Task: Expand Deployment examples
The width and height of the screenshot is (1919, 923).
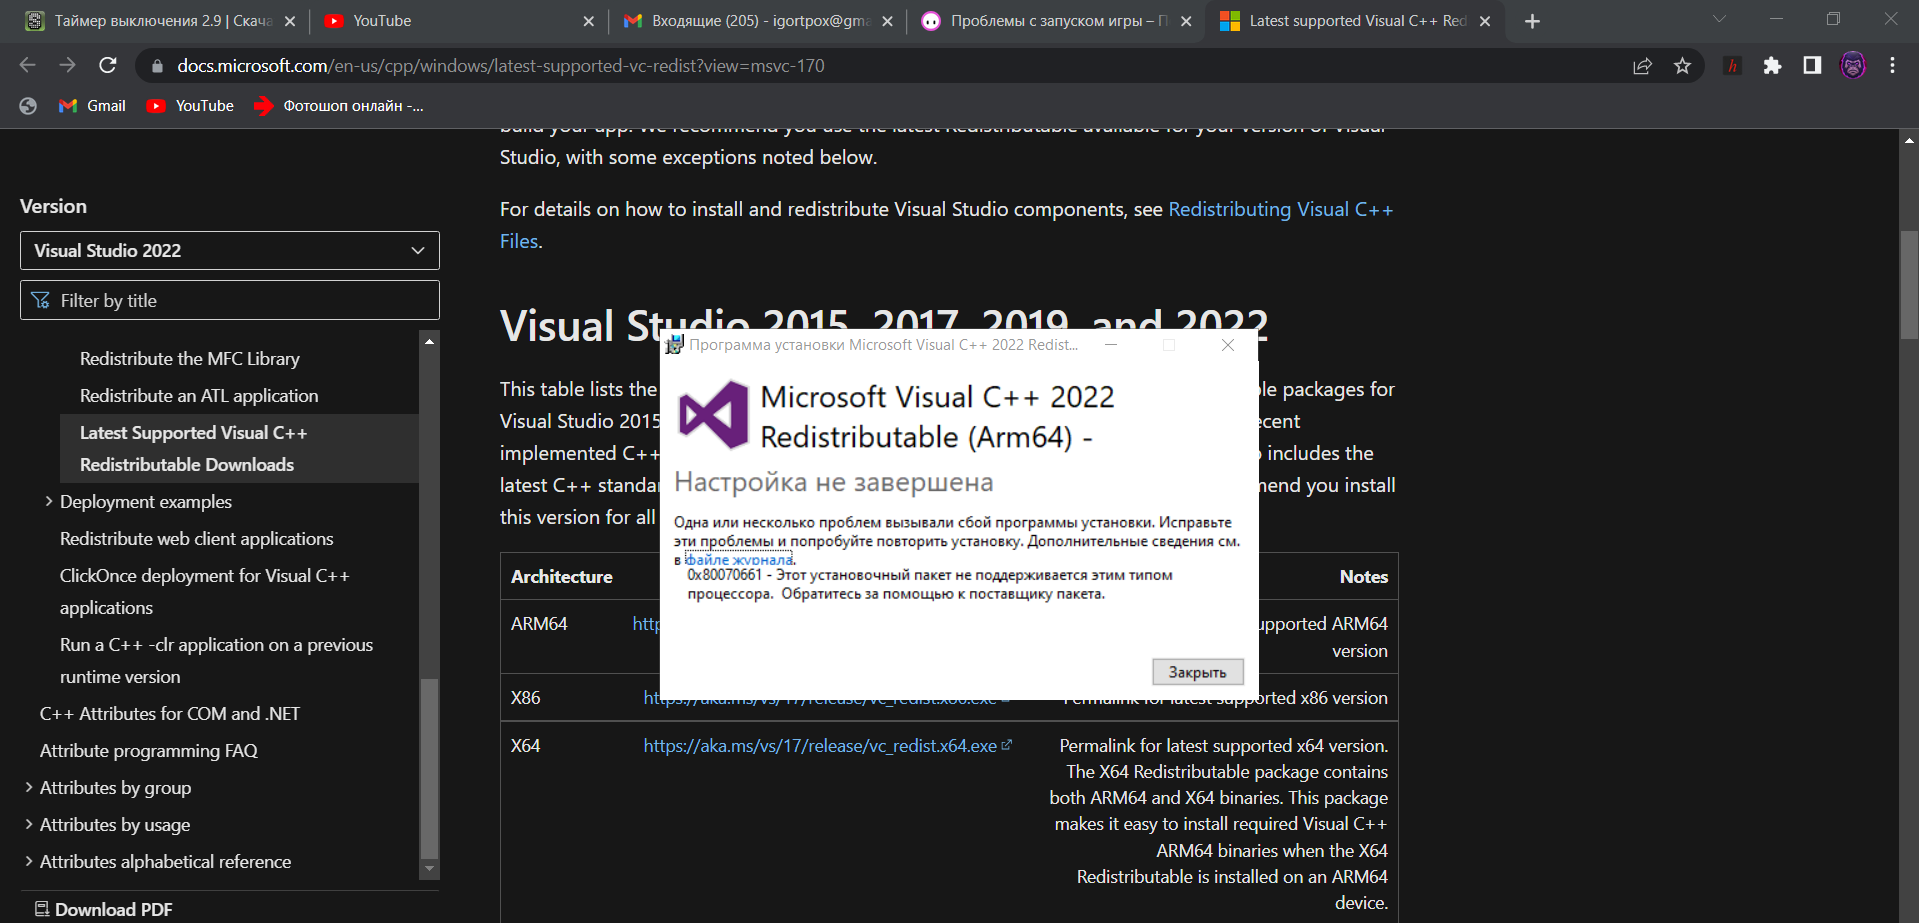Action: [145, 501]
